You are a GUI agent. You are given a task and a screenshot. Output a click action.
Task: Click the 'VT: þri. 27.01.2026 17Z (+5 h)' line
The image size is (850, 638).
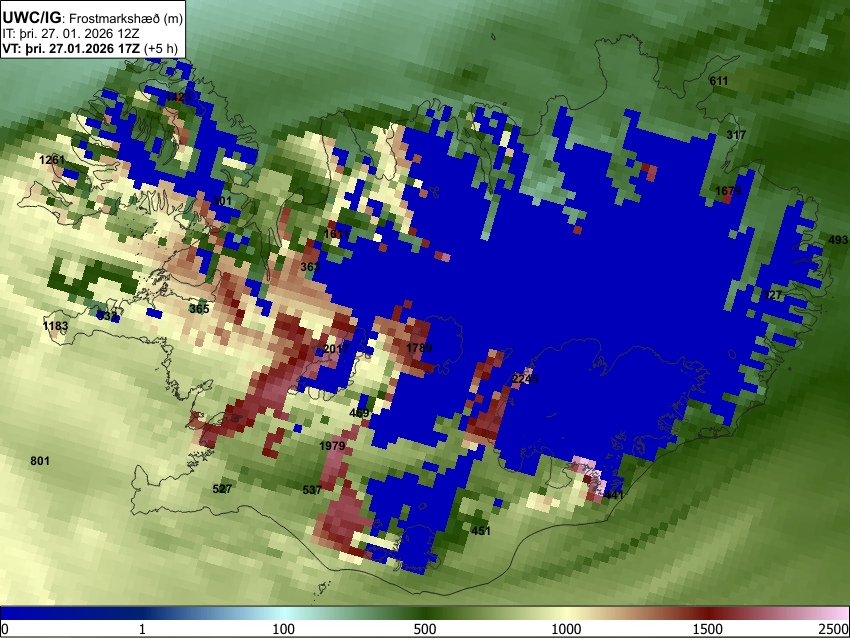pyautogui.click(x=90, y=48)
